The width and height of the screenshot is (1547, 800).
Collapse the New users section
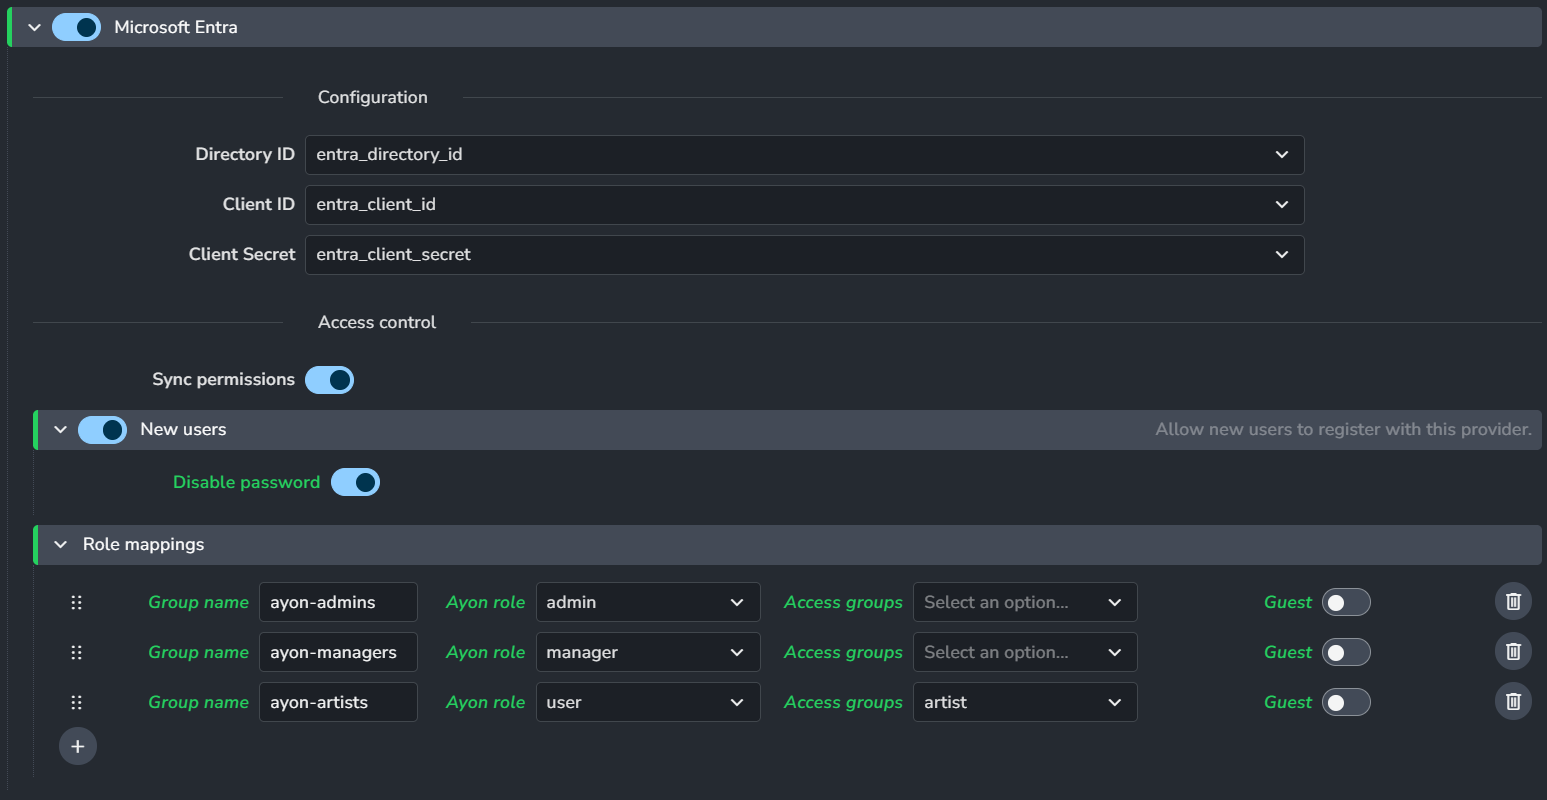[x=60, y=430]
